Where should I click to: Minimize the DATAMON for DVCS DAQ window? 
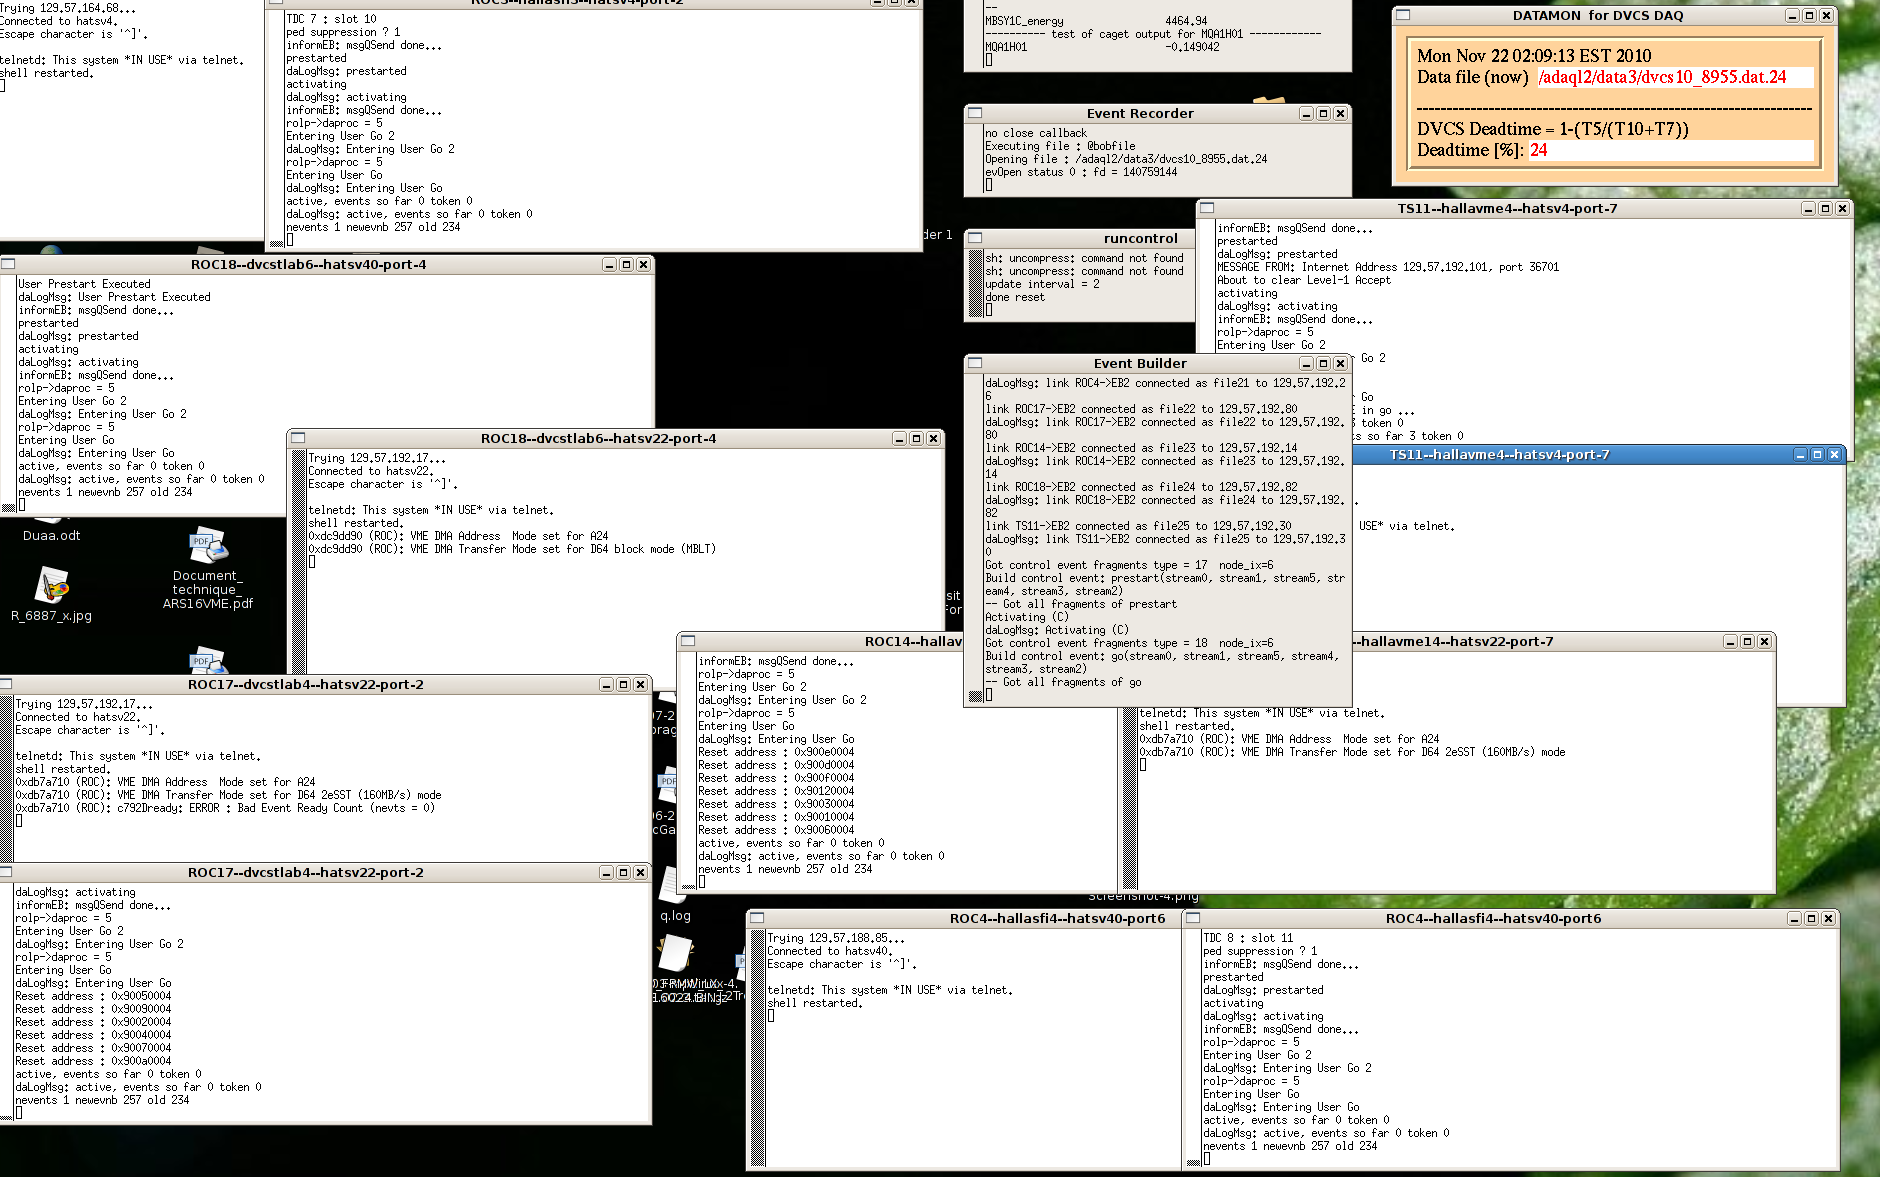tap(1792, 16)
